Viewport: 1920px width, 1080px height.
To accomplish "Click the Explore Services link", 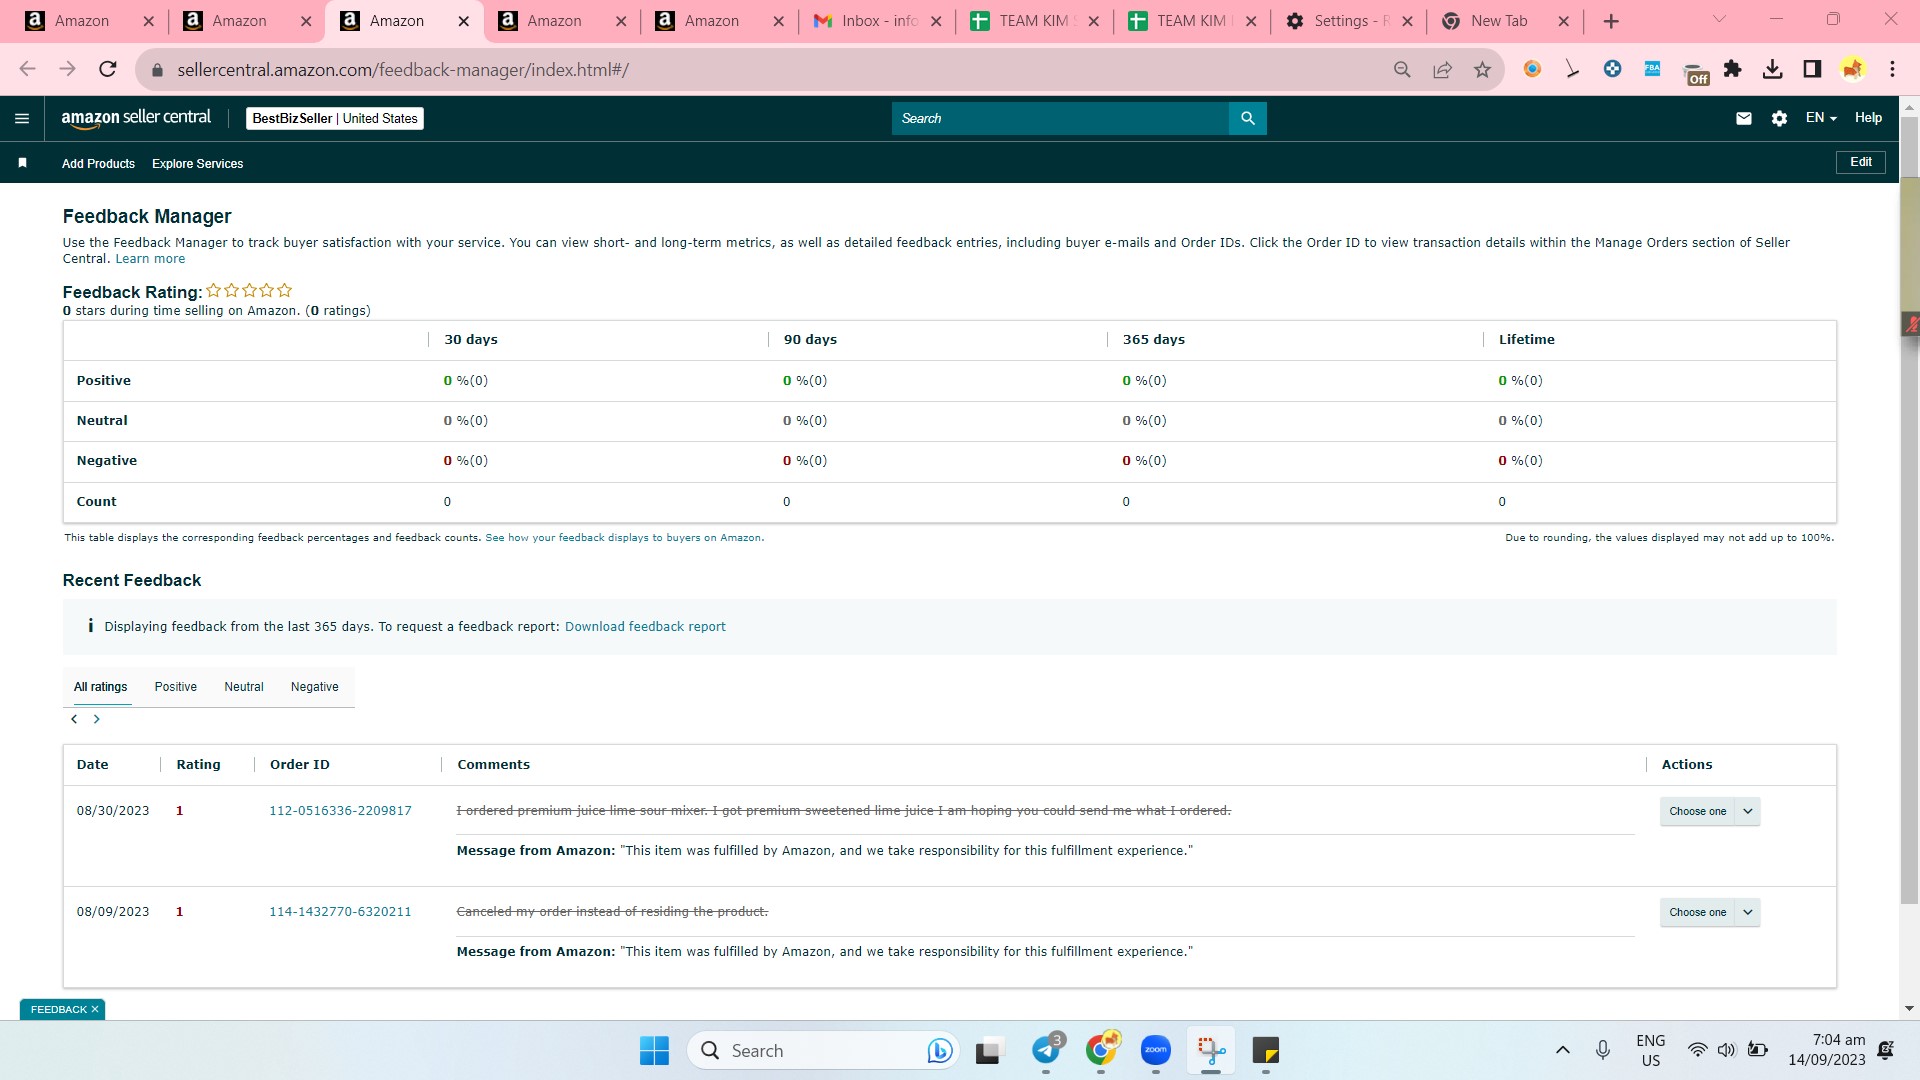I will 197,164.
